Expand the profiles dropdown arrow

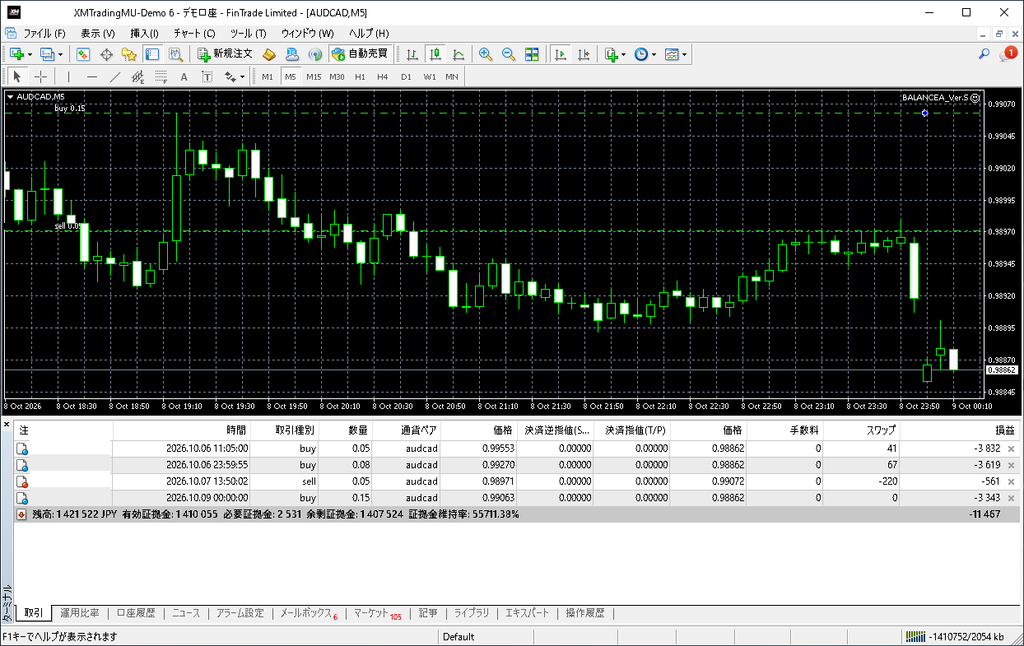[61, 54]
